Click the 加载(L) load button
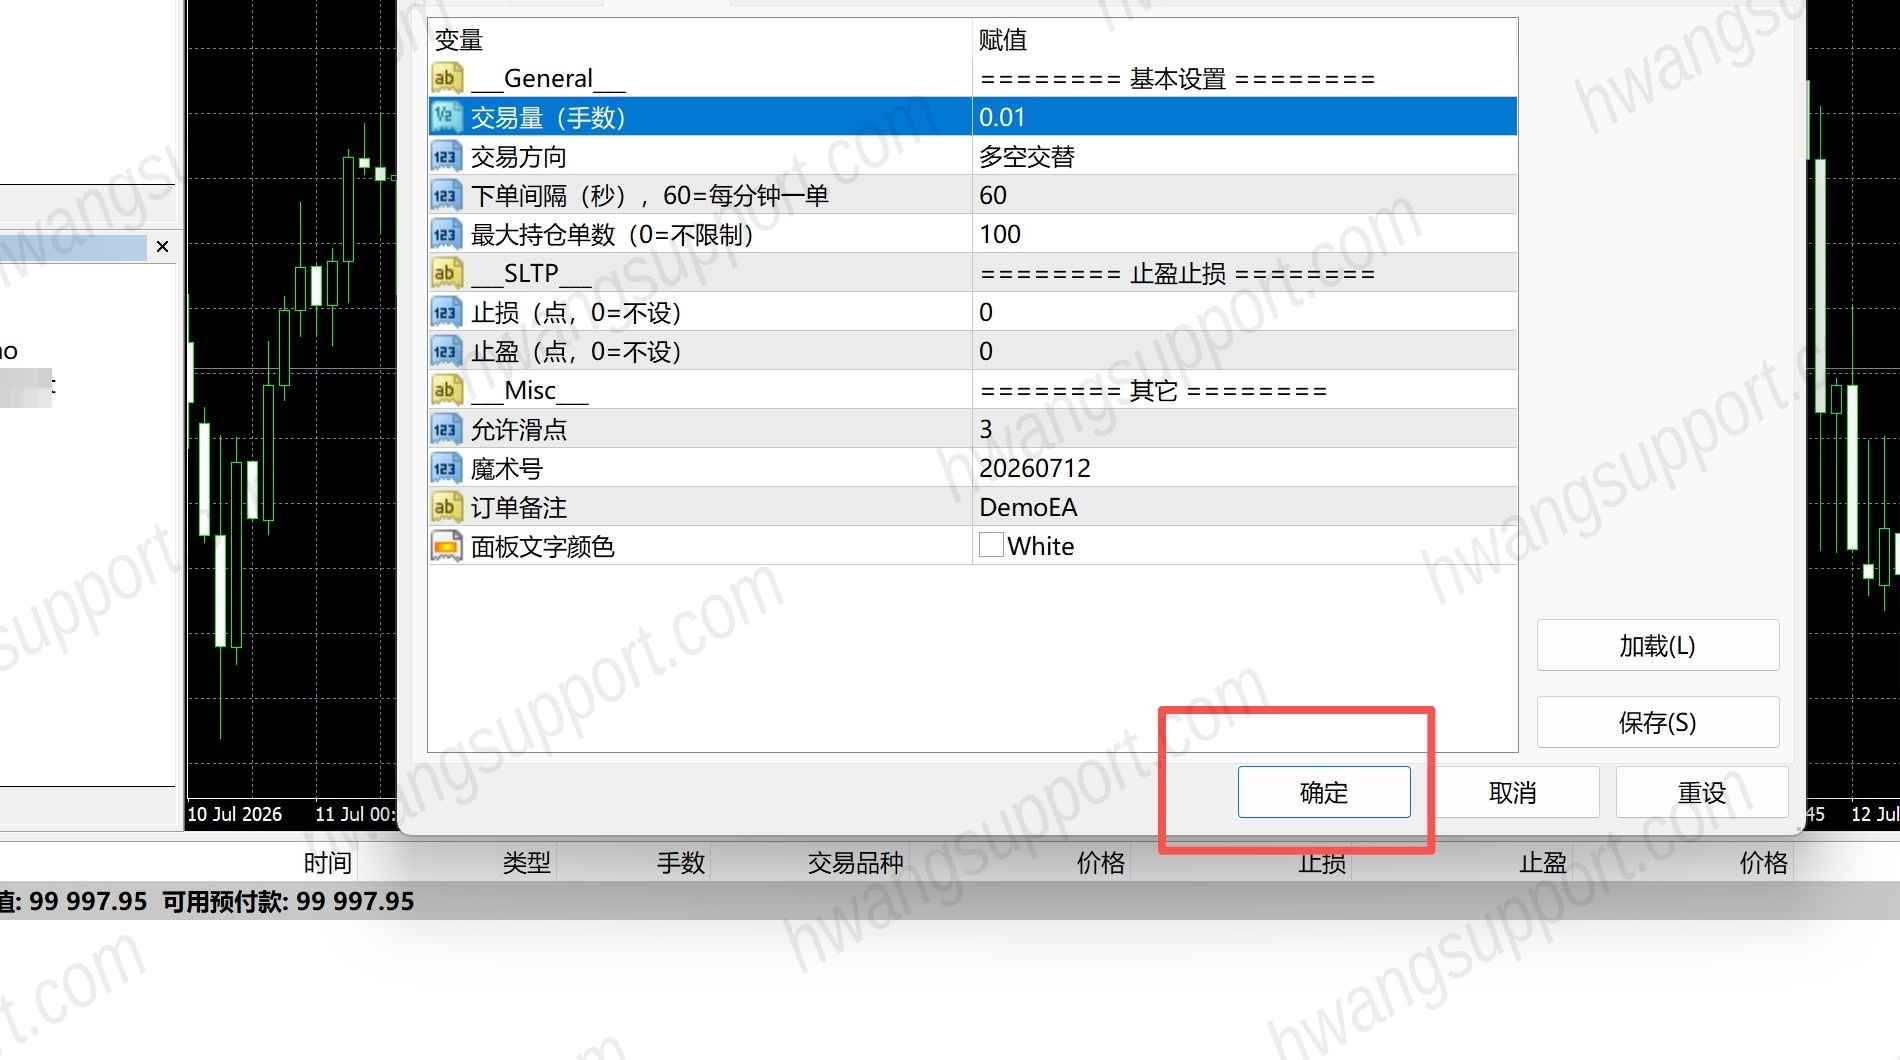This screenshot has height=1060, width=1900. coord(1657,645)
